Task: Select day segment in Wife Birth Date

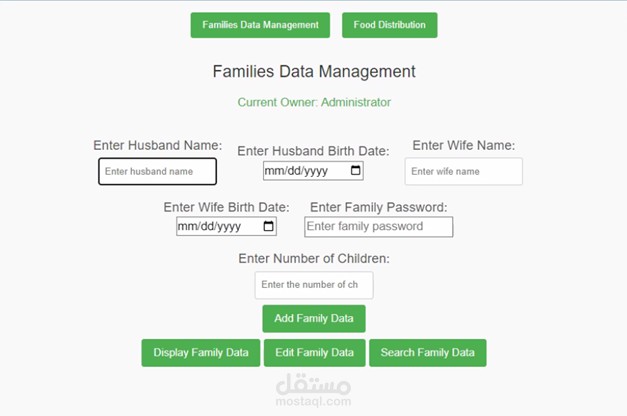Action: 207,227
